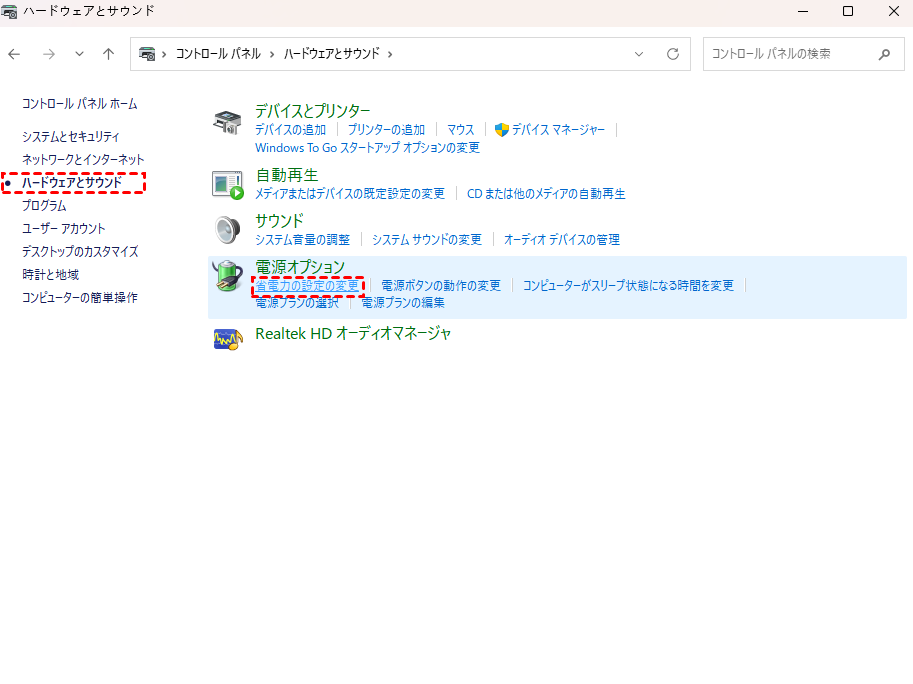The image size is (913, 684).
Task: Click 電源プランの選択 link
Action: [x=297, y=303]
